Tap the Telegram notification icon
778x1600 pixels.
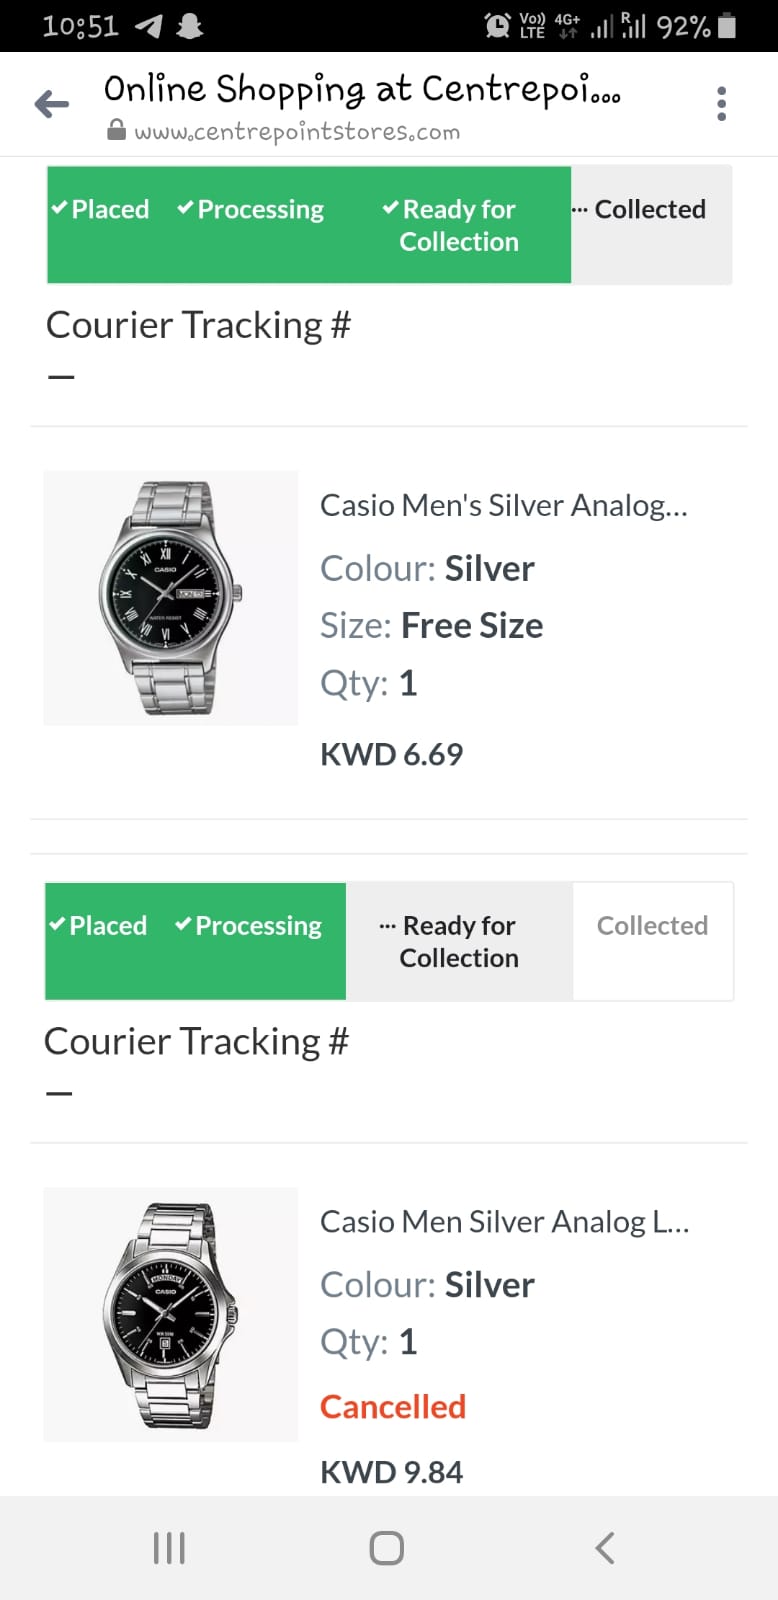[x=149, y=26]
